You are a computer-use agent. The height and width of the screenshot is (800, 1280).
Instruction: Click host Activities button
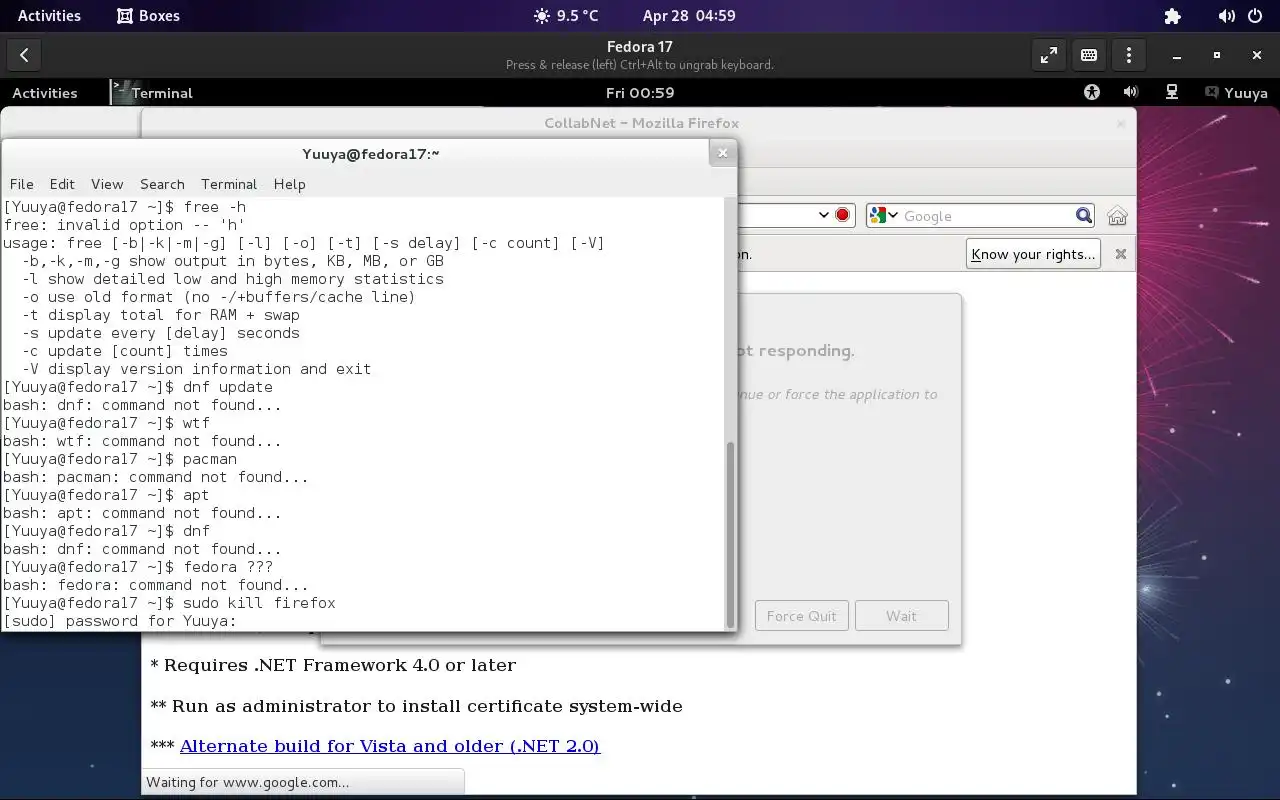tap(49, 16)
